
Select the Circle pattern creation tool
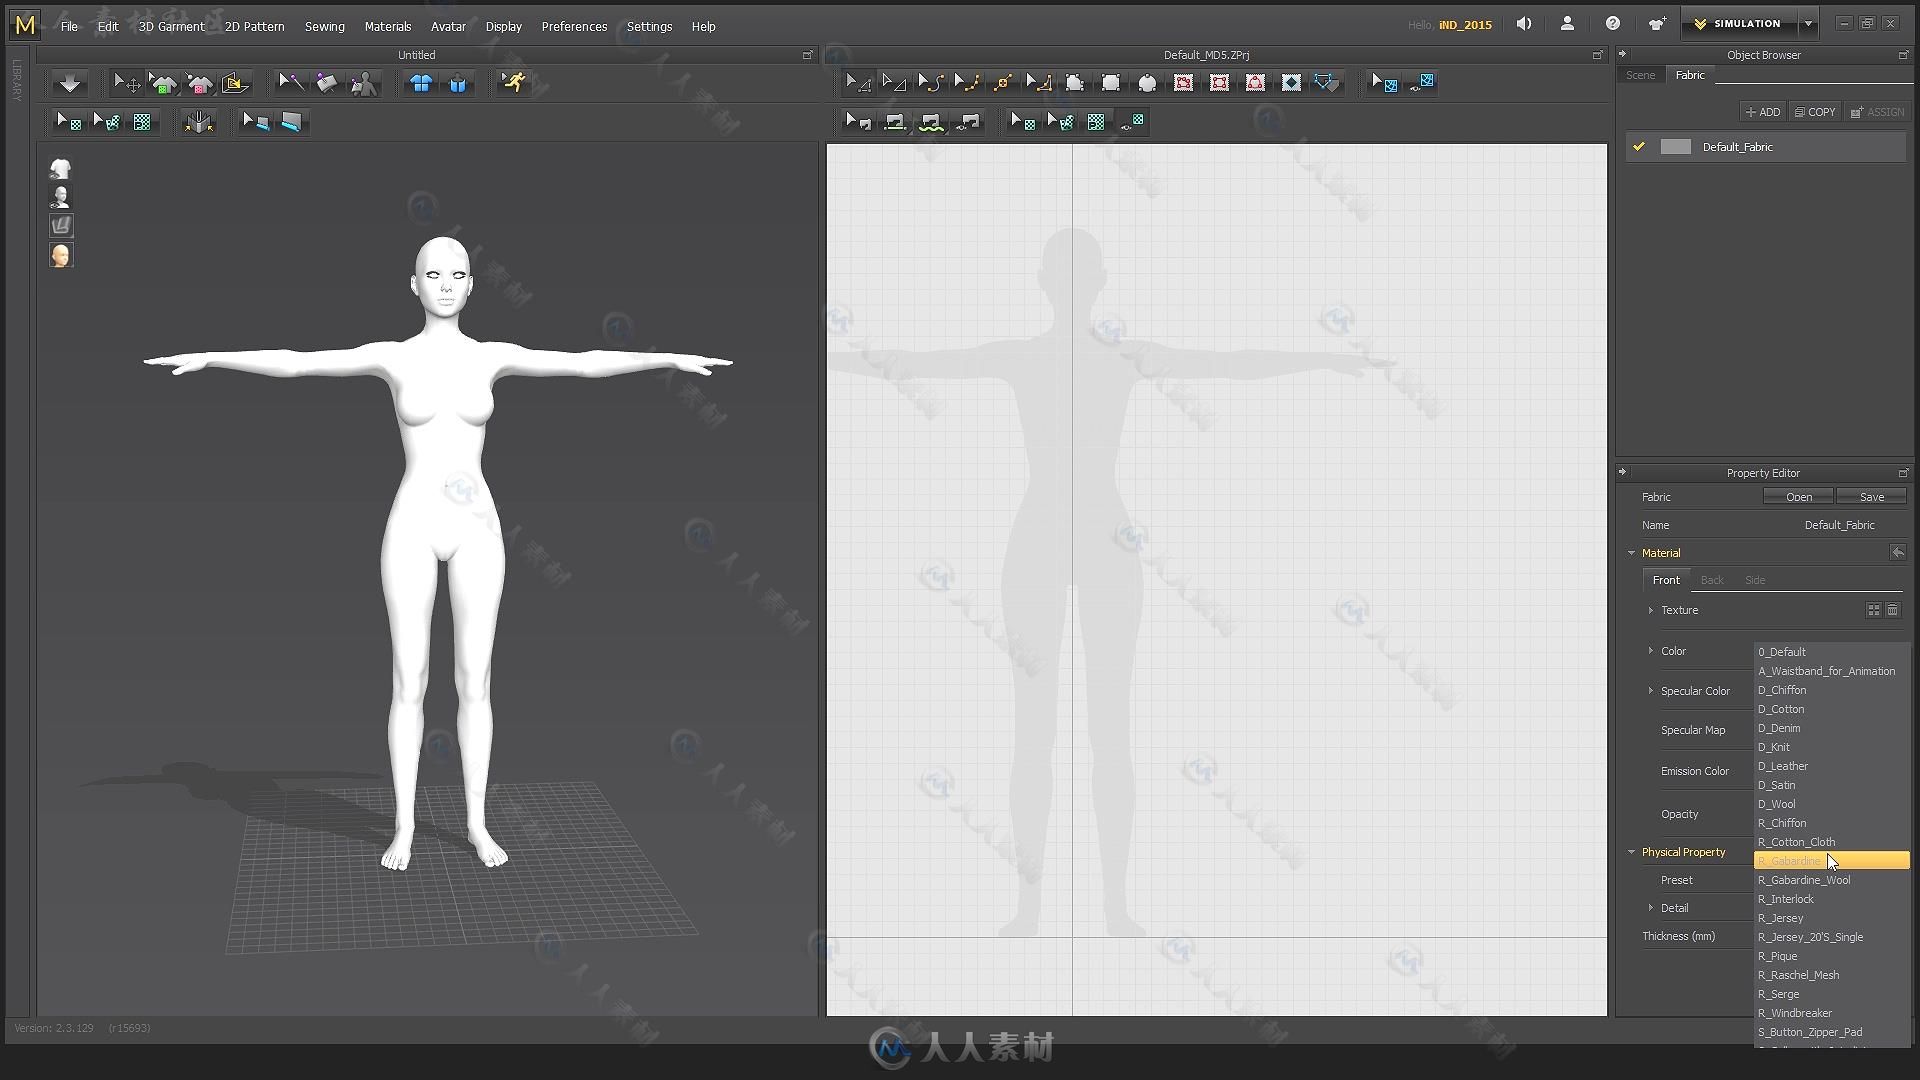[1147, 83]
